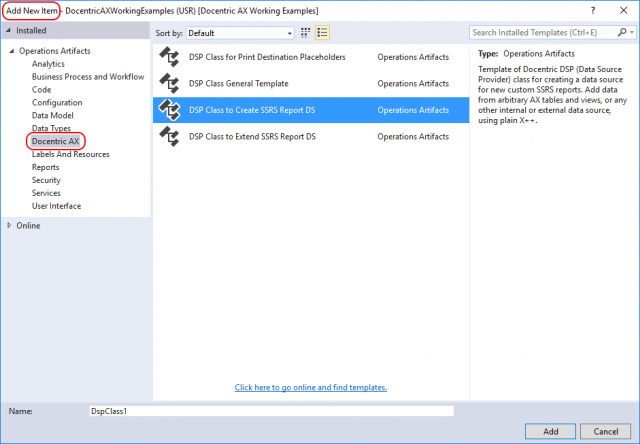The image size is (640, 444).
Task: Switch to small icons grid view
Action: (305, 33)
